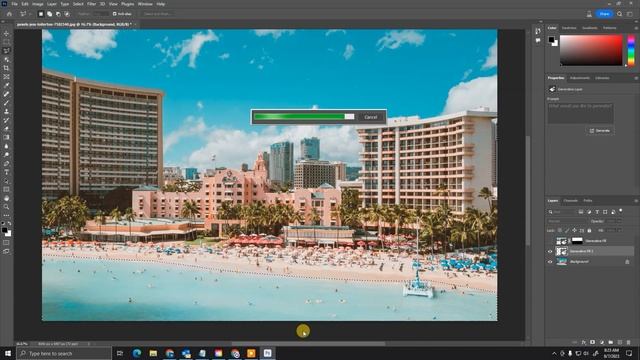The width and height of the screenshot is (640, 360).
Task: Open the Properties panel flyout menu
Action: click(636, 78)
